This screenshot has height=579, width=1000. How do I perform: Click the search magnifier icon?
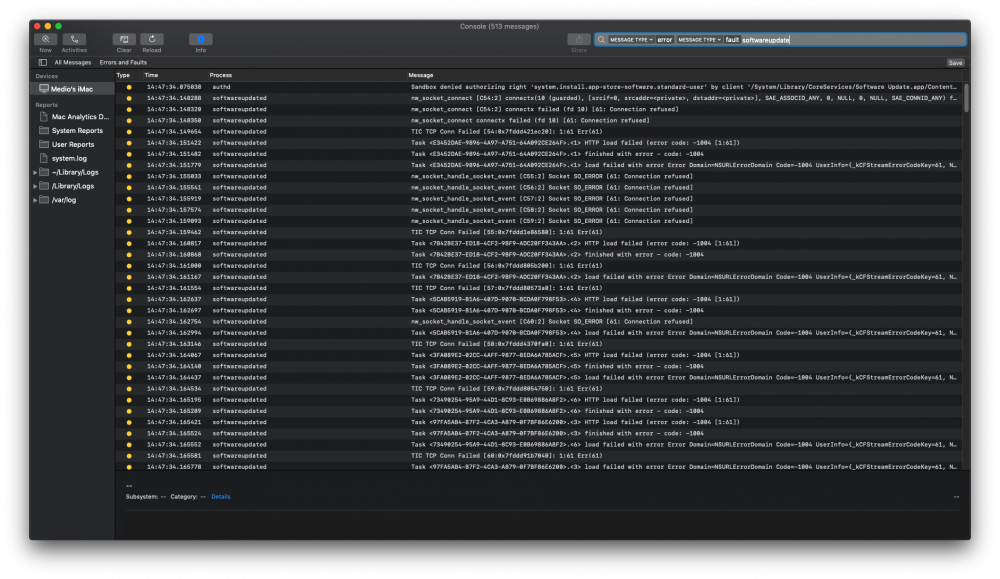pyautogui.click(x=601, y=40)
